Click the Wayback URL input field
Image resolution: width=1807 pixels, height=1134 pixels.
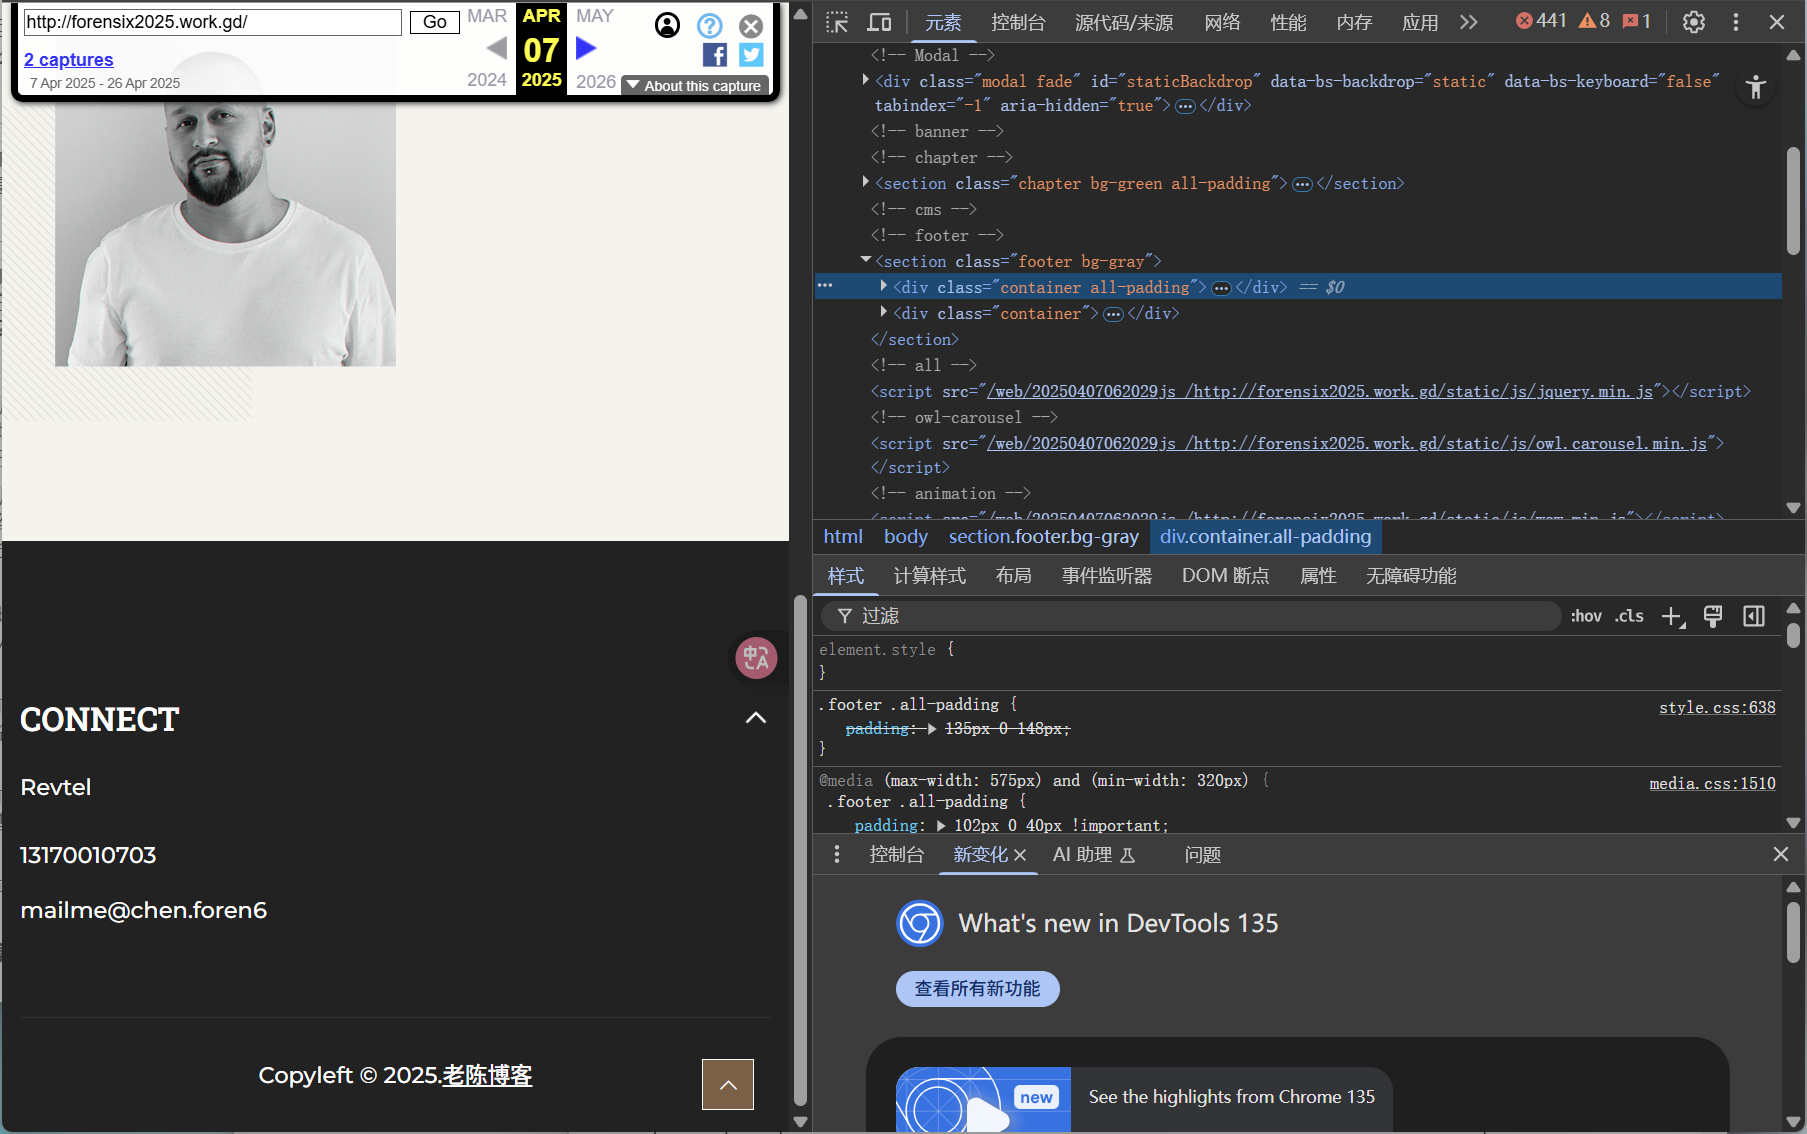212,22
